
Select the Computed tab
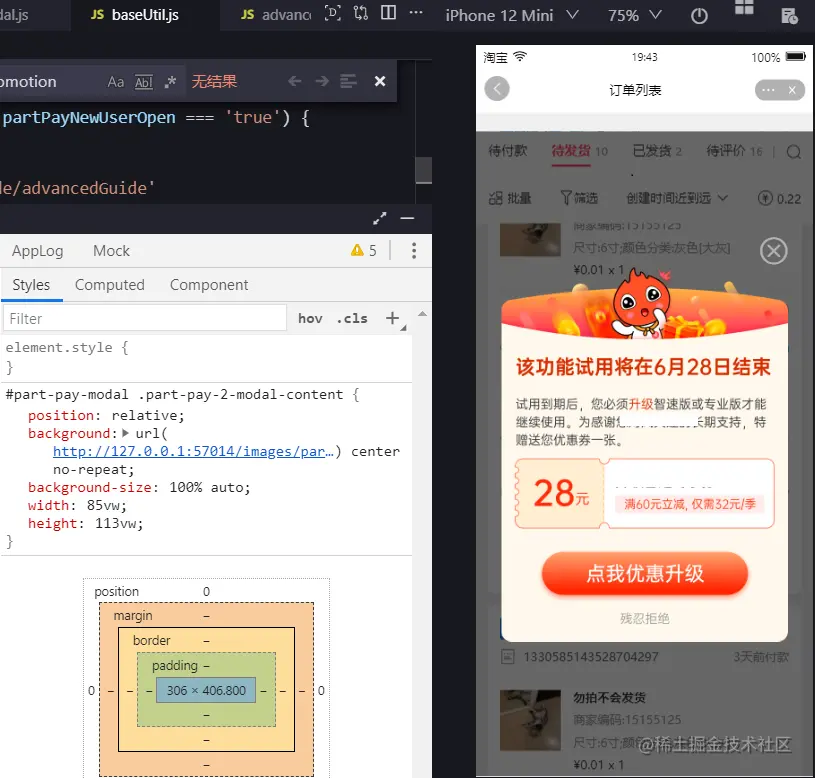(x=110, y=285)
